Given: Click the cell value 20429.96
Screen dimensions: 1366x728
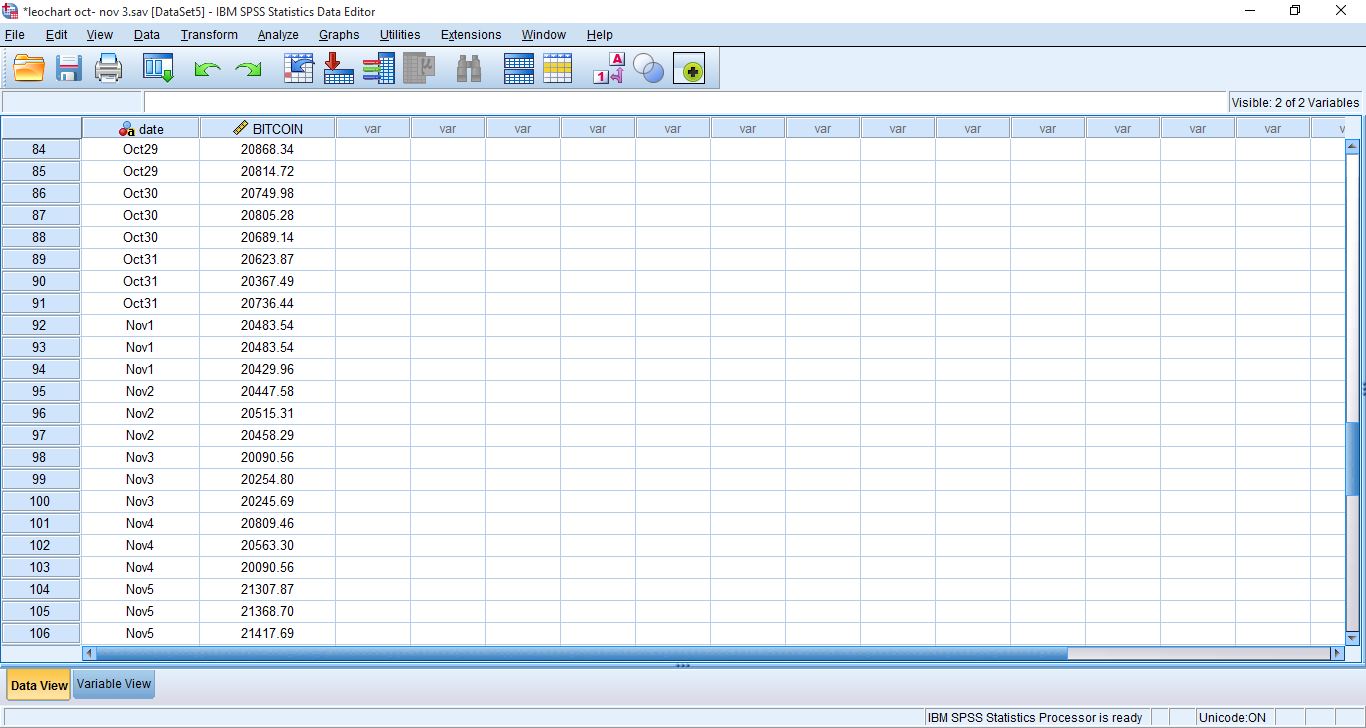Looking at the screenshot, I should pyautogui.click(x=267, y=369).
